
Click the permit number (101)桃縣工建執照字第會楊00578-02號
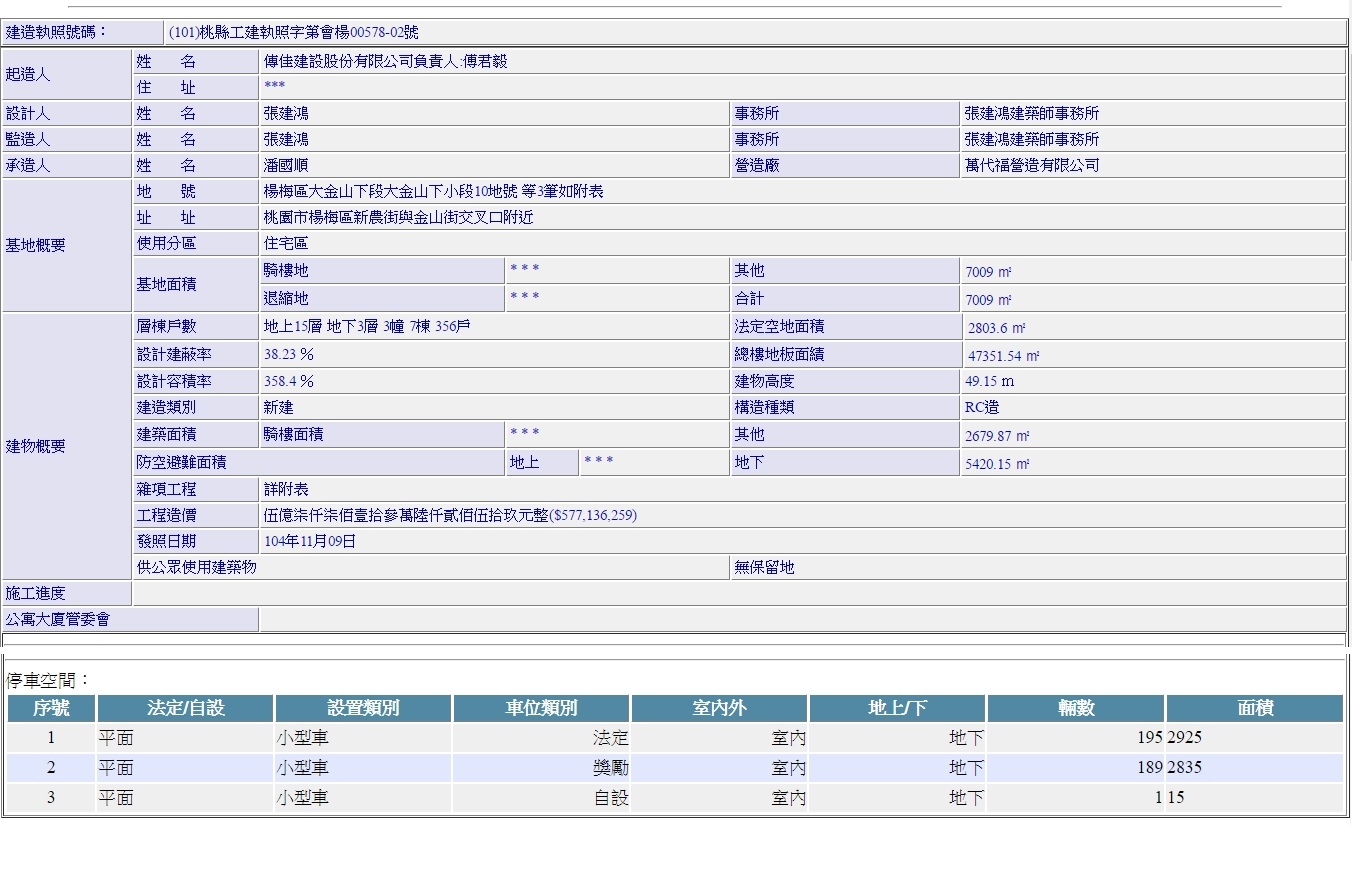coord(294,32)
